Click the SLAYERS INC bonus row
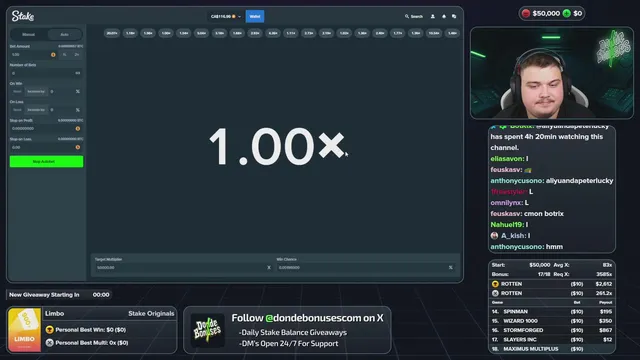The width and height of the screenshot is (640, 360). pyautogui.click(x=552, y=340)
